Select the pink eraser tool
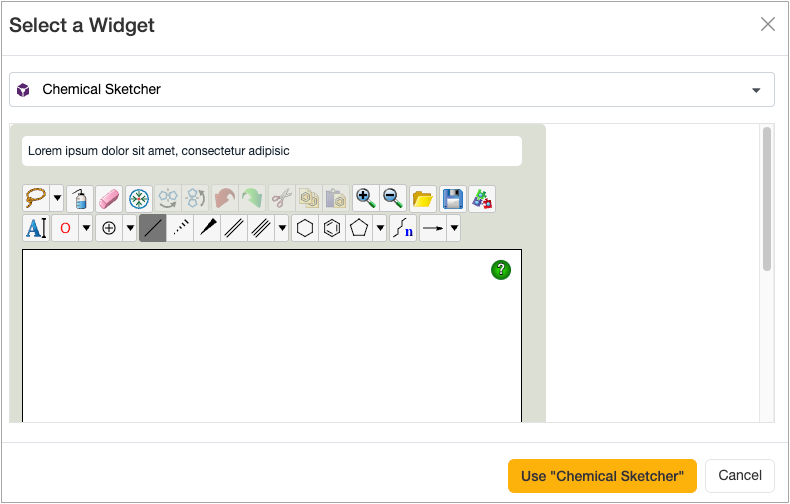The image size is (790, 504). click(109, 199)
